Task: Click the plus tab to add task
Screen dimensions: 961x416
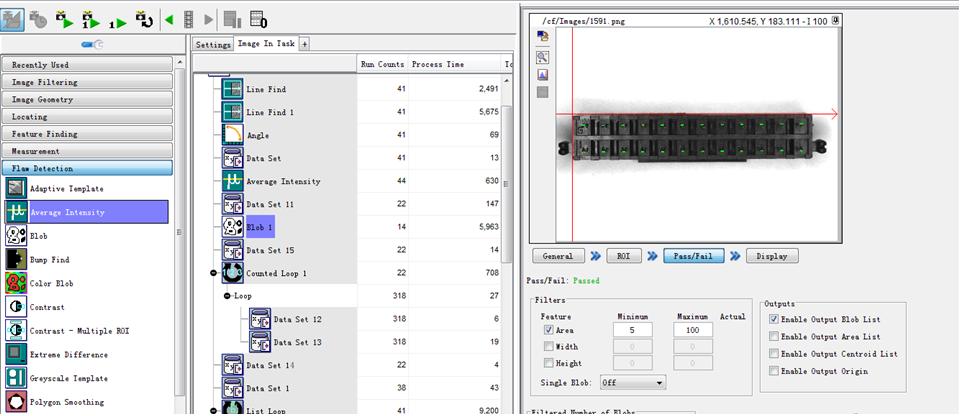Action: 304,44
